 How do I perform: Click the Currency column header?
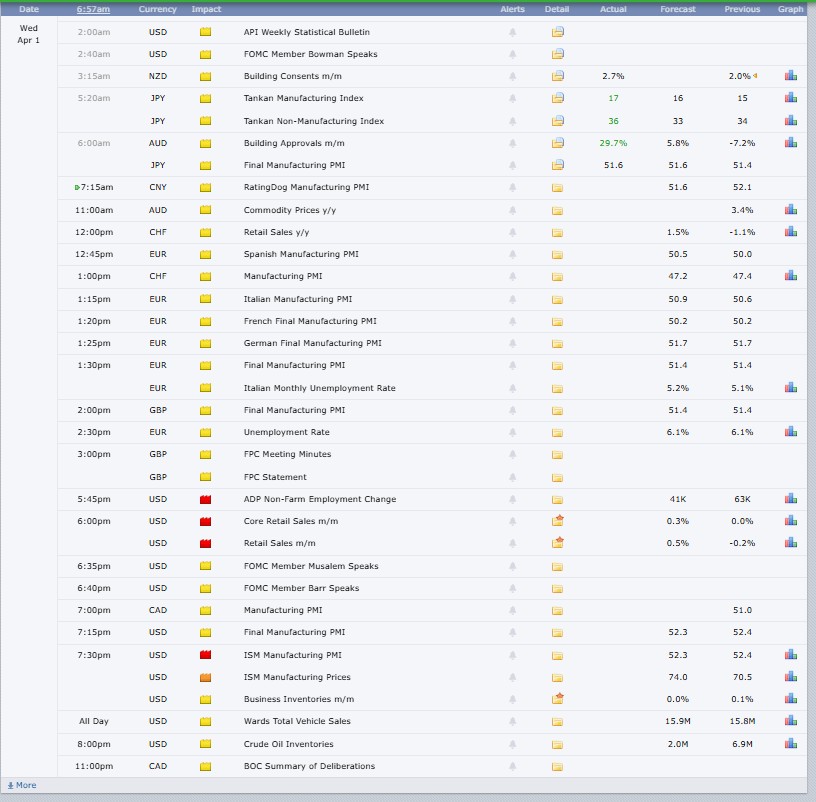157,9
